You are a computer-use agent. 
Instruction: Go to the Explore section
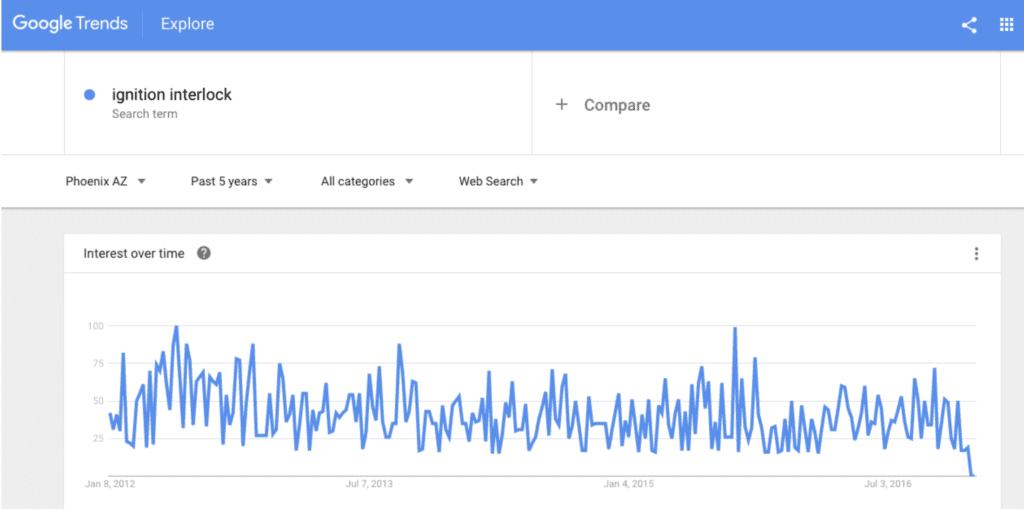(x=187, y=24)
